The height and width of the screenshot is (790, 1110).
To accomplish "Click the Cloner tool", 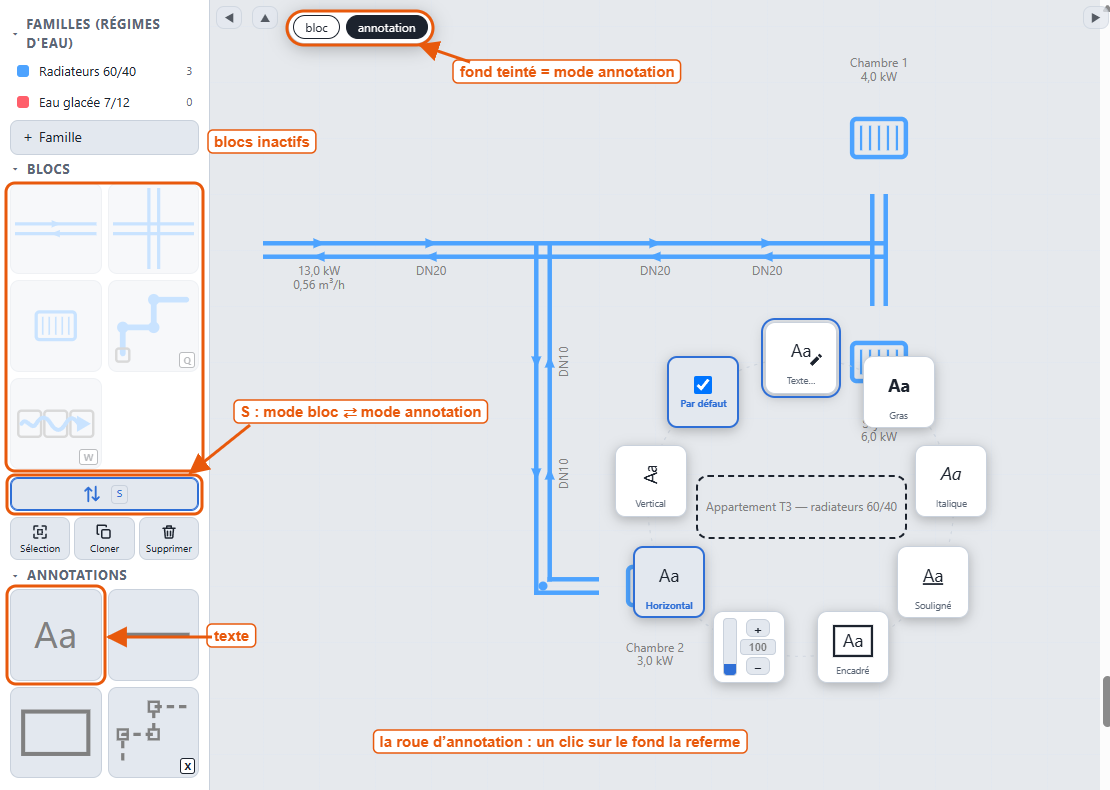I will point(105,539).
